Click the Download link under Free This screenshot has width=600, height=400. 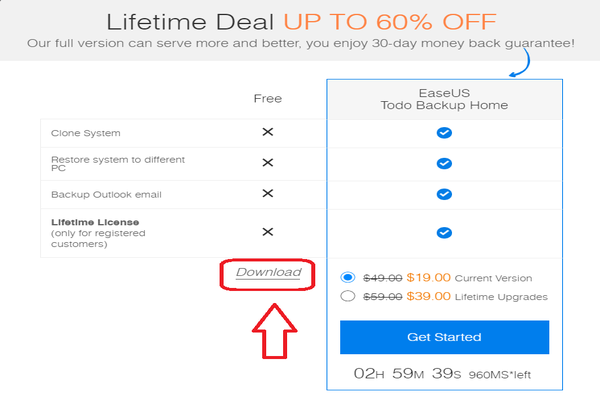coord(268,272)
